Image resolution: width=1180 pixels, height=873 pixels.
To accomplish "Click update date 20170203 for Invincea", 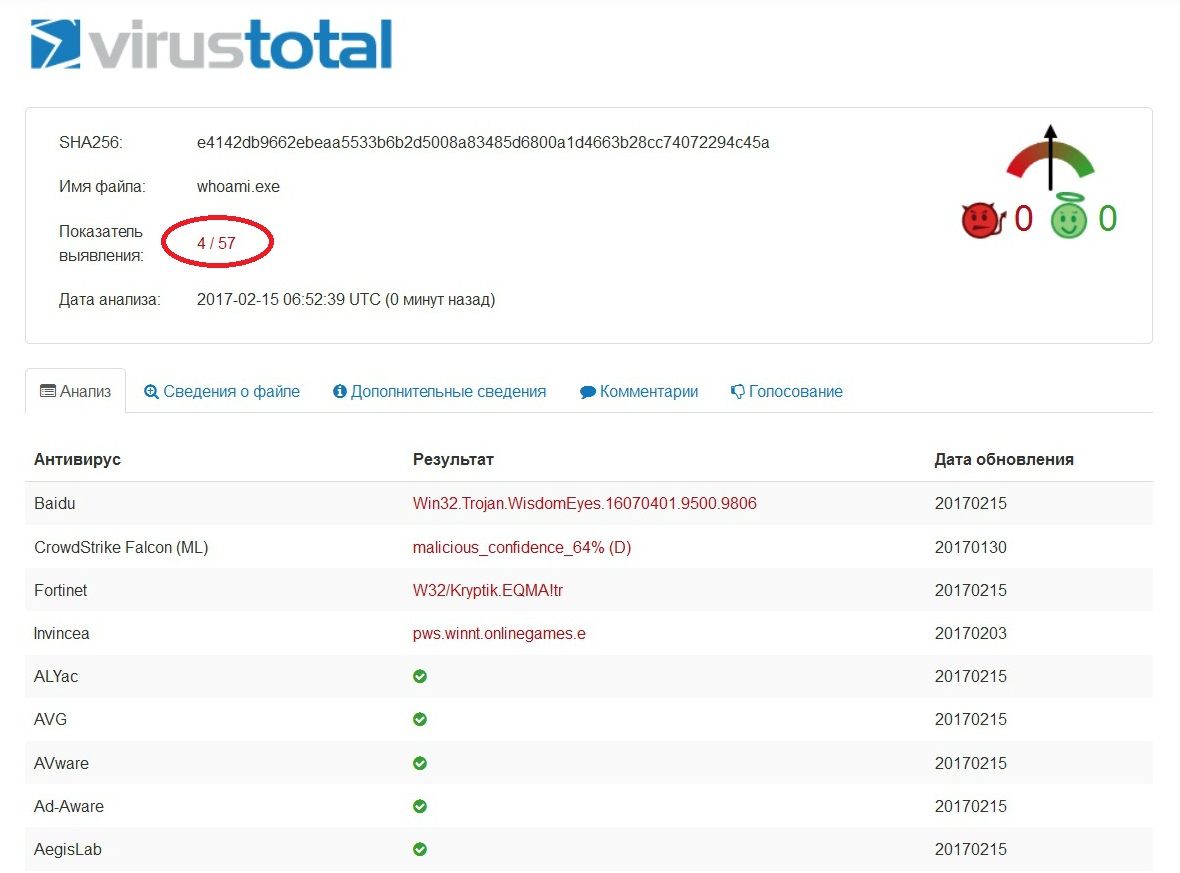I will [x=971, y=634].
